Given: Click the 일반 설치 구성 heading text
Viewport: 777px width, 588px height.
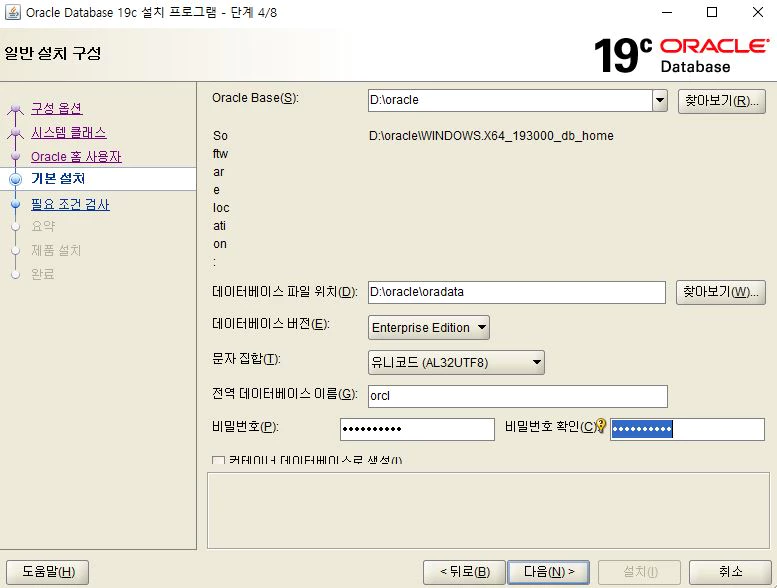Looking at the screenshot, I should (53, 53).
